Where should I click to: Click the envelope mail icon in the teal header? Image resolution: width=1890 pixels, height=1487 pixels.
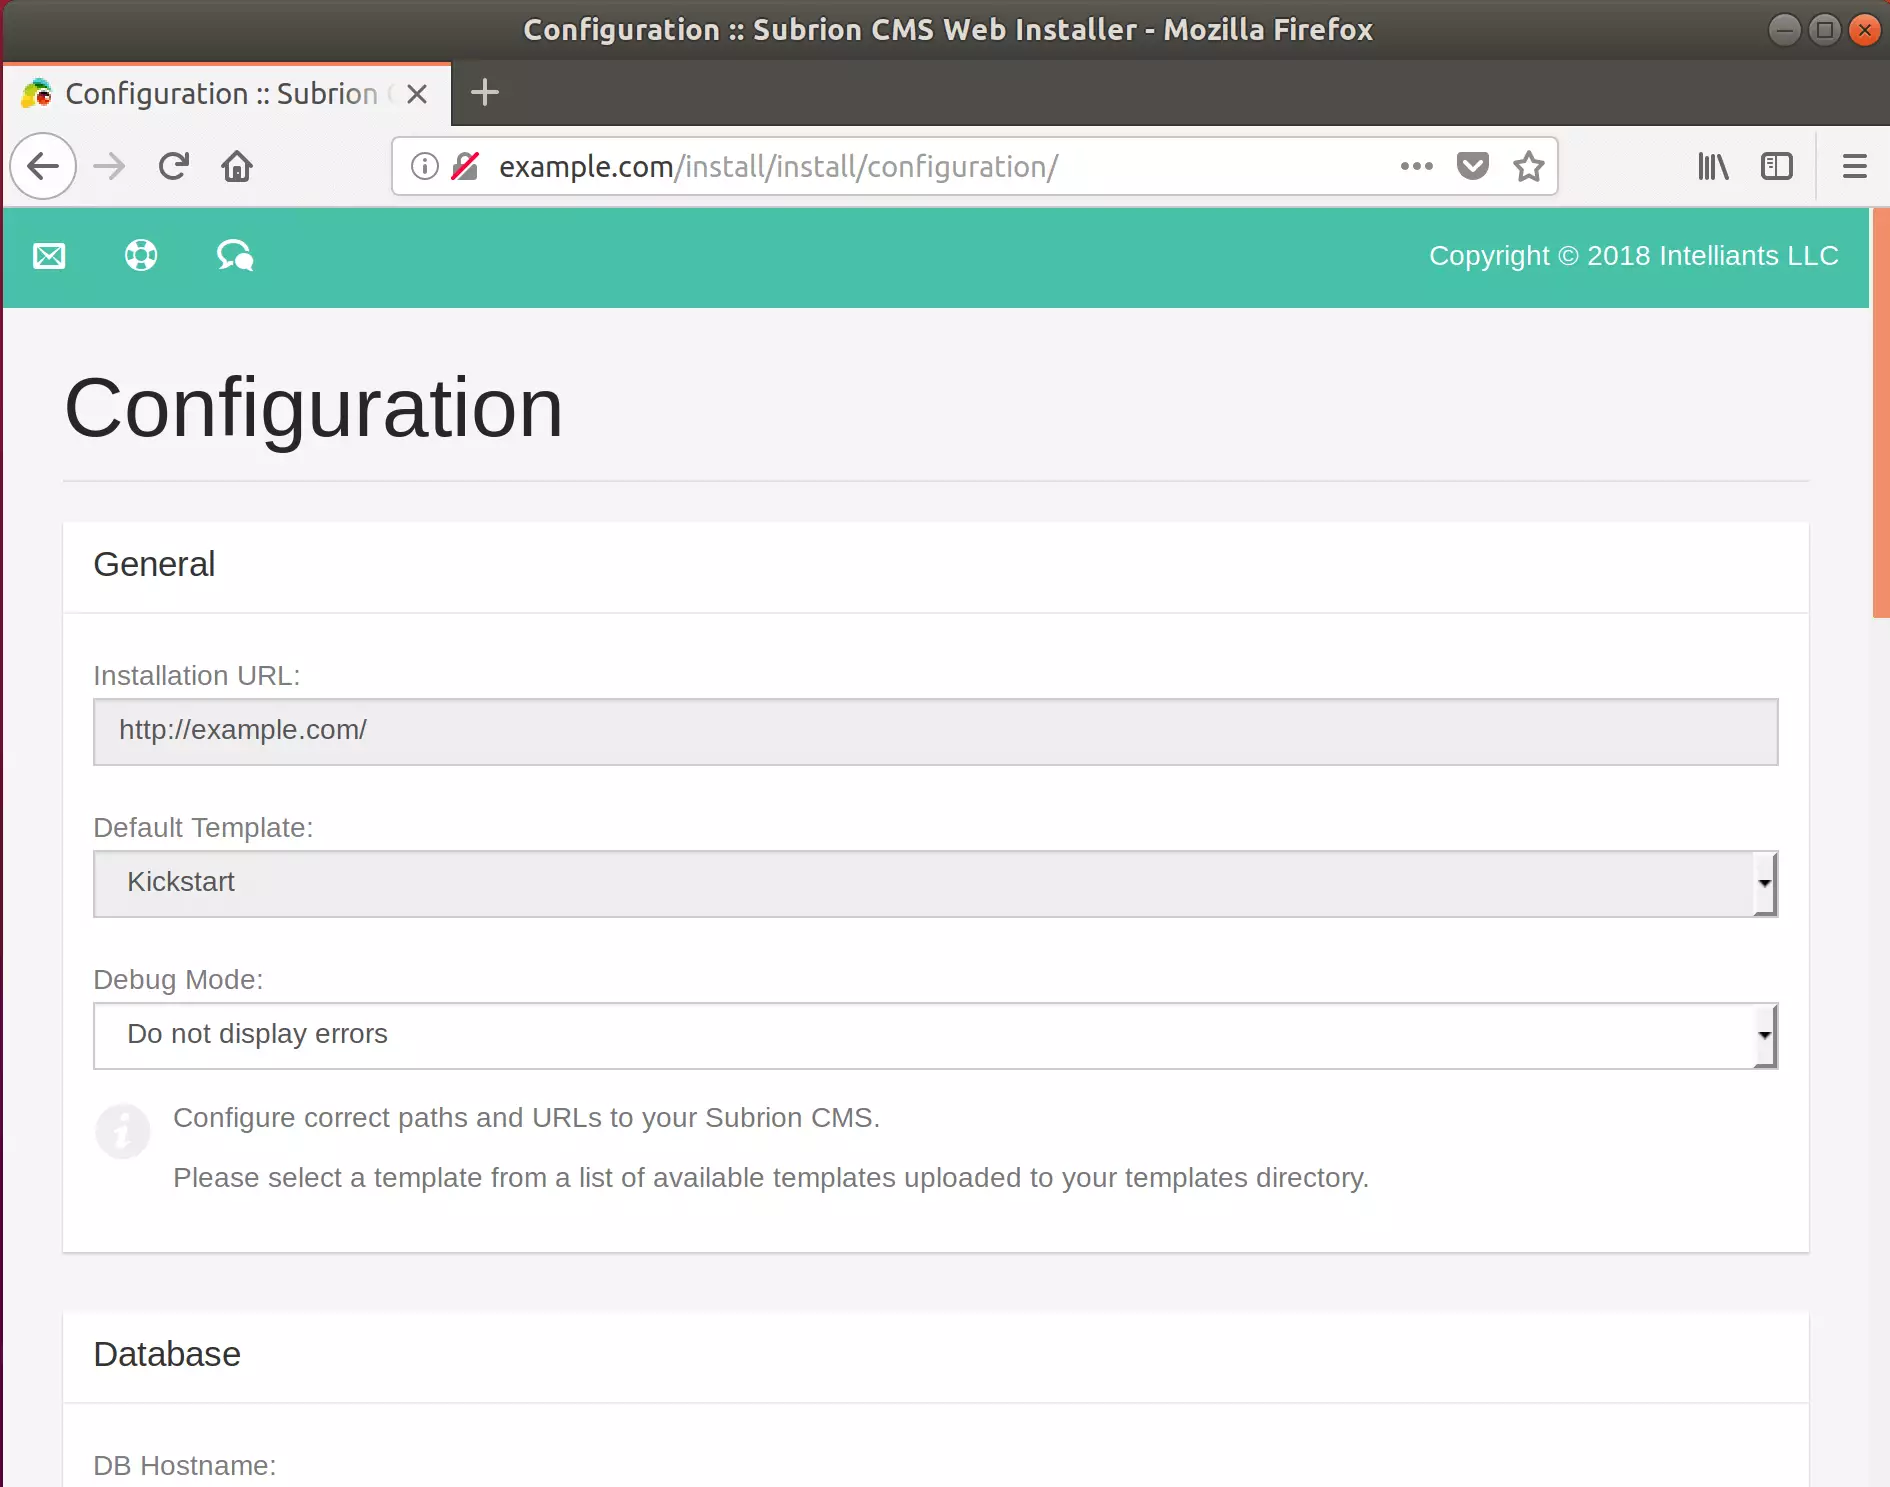coord(49,256)
